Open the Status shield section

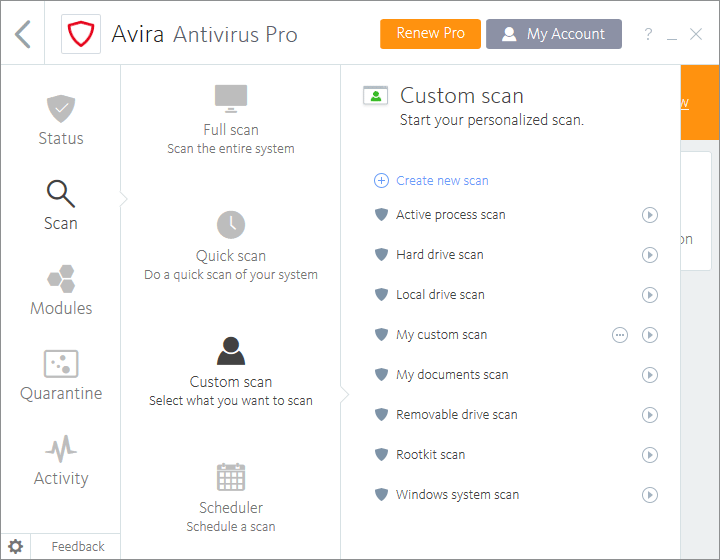tap(61, 120)
